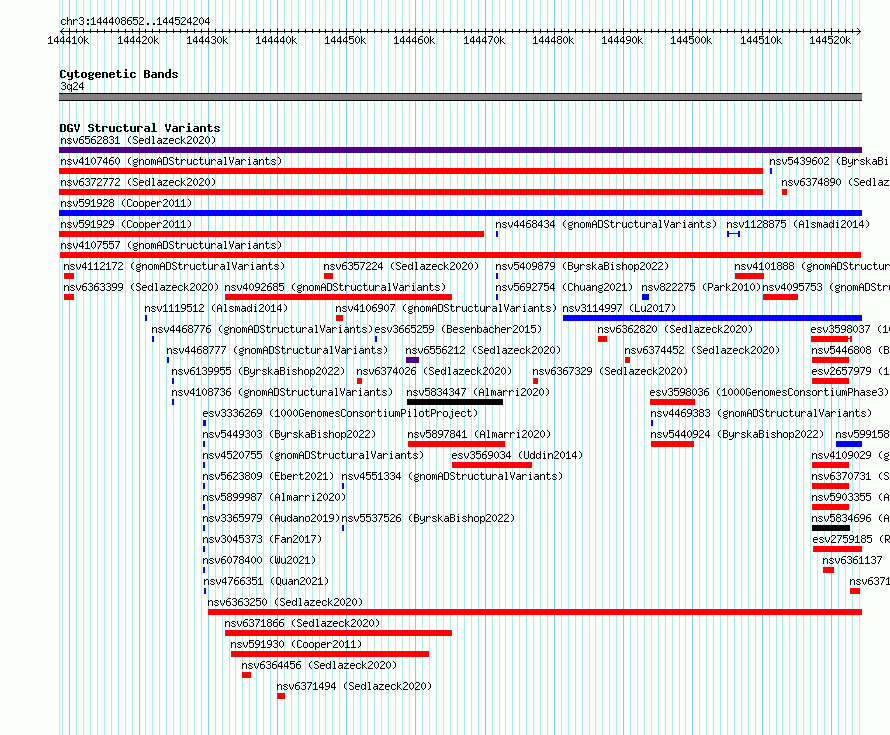
Task: Open the nsv6363399 (Sedlazeck2020) label
Action: tap(141, 287)
